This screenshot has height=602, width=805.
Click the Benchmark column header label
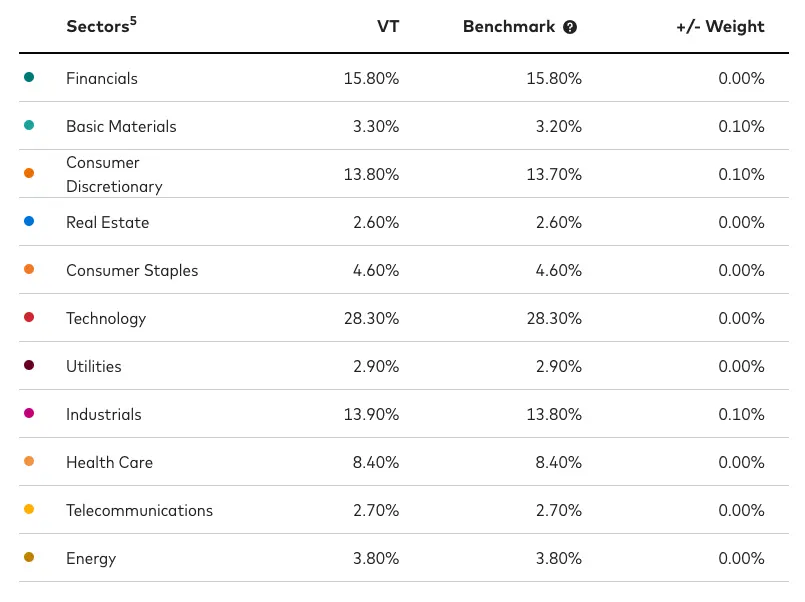(x=508, y=27)
